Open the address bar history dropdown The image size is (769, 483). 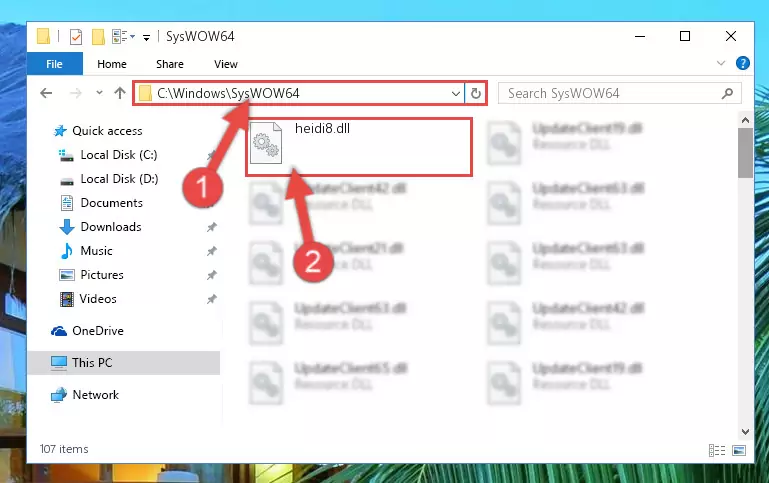[x=456, y=93]
